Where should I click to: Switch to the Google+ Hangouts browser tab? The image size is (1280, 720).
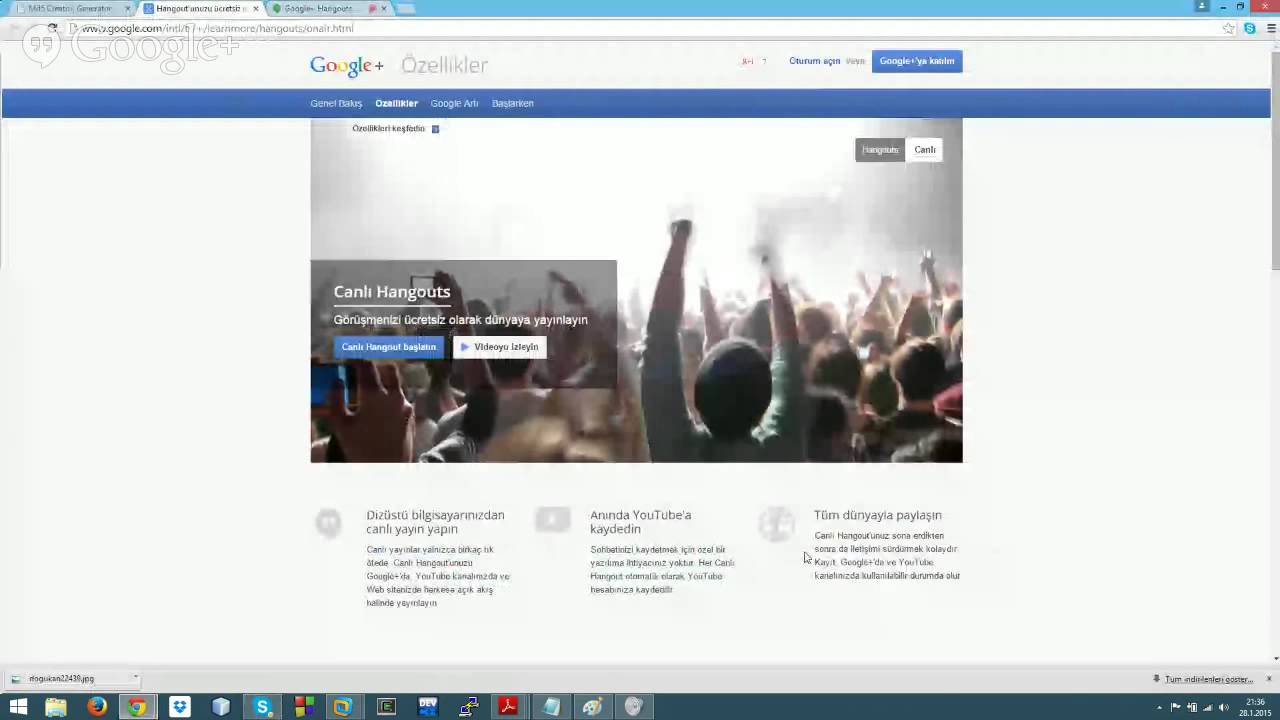(x=318, y=8)
